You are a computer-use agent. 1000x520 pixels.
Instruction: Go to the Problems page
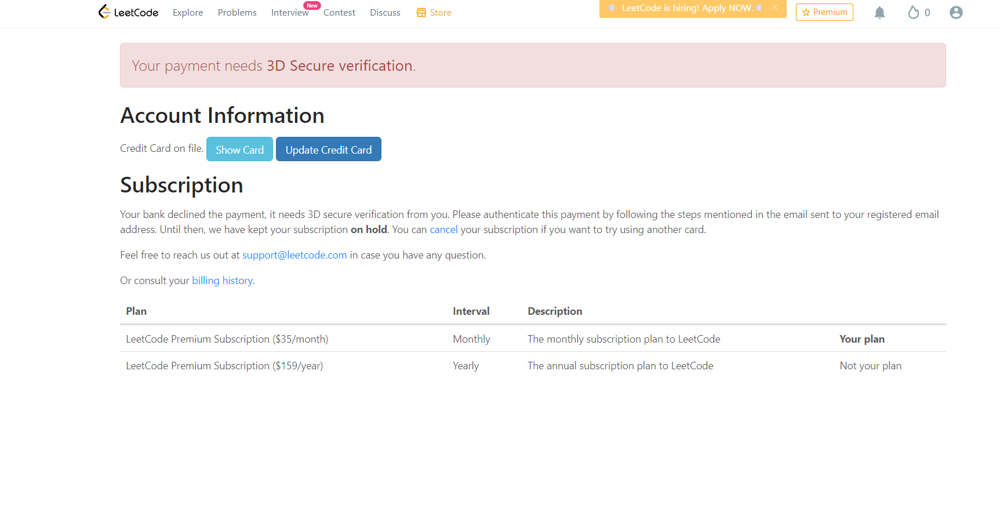237,13
